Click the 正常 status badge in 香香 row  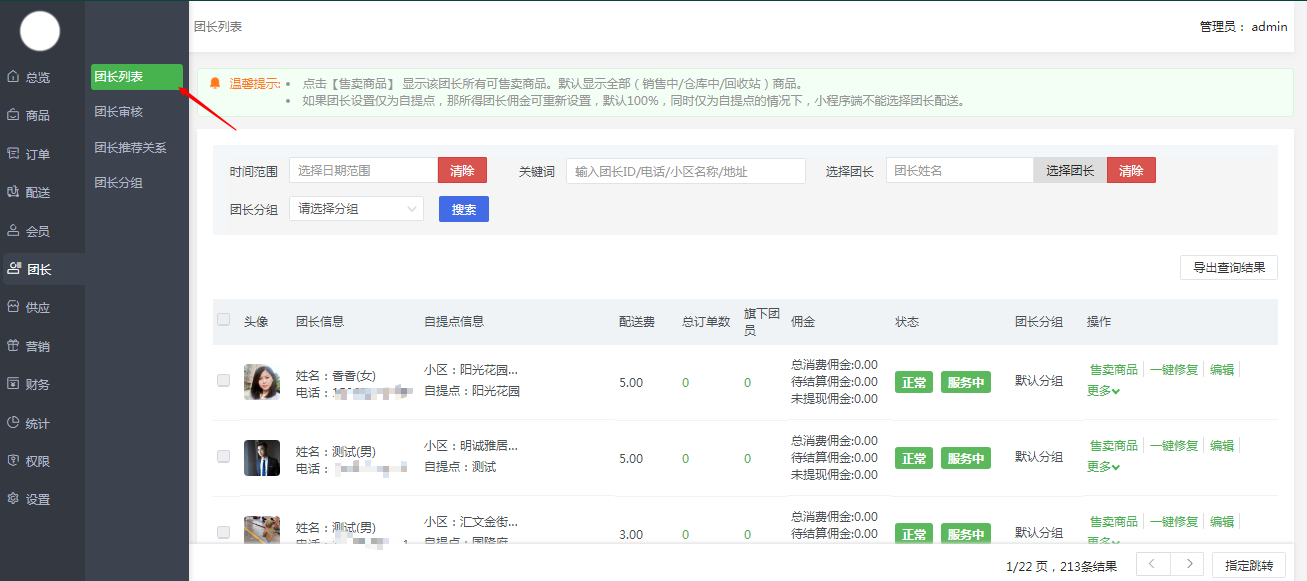pos(914,382)
